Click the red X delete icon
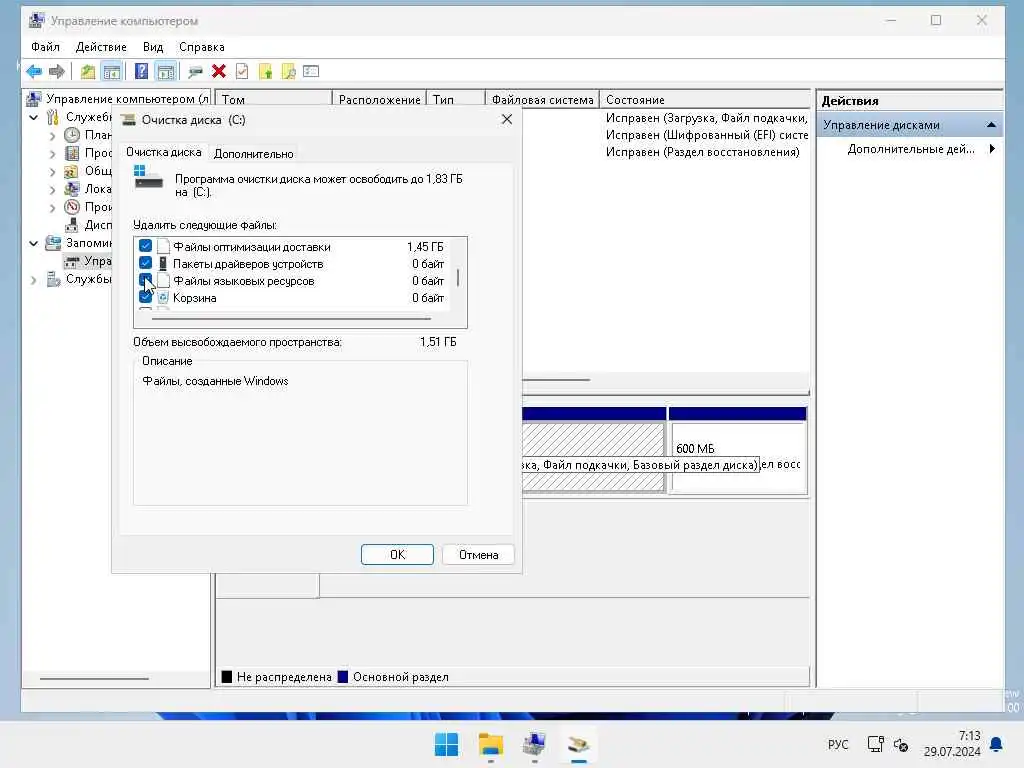The image size is (1024, 768). point(219,71)
